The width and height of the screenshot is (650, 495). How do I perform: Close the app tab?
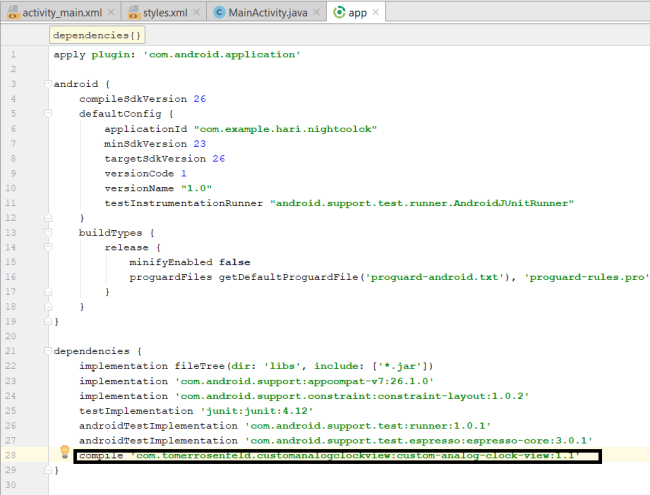click(376, 12)
